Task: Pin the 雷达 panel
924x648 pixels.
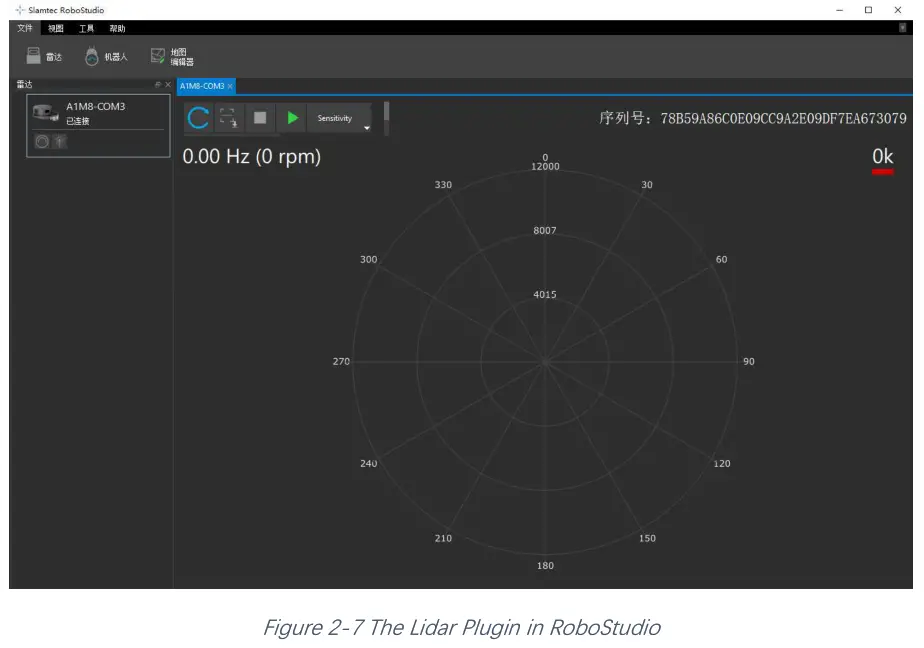Action: tap(157, 85)
